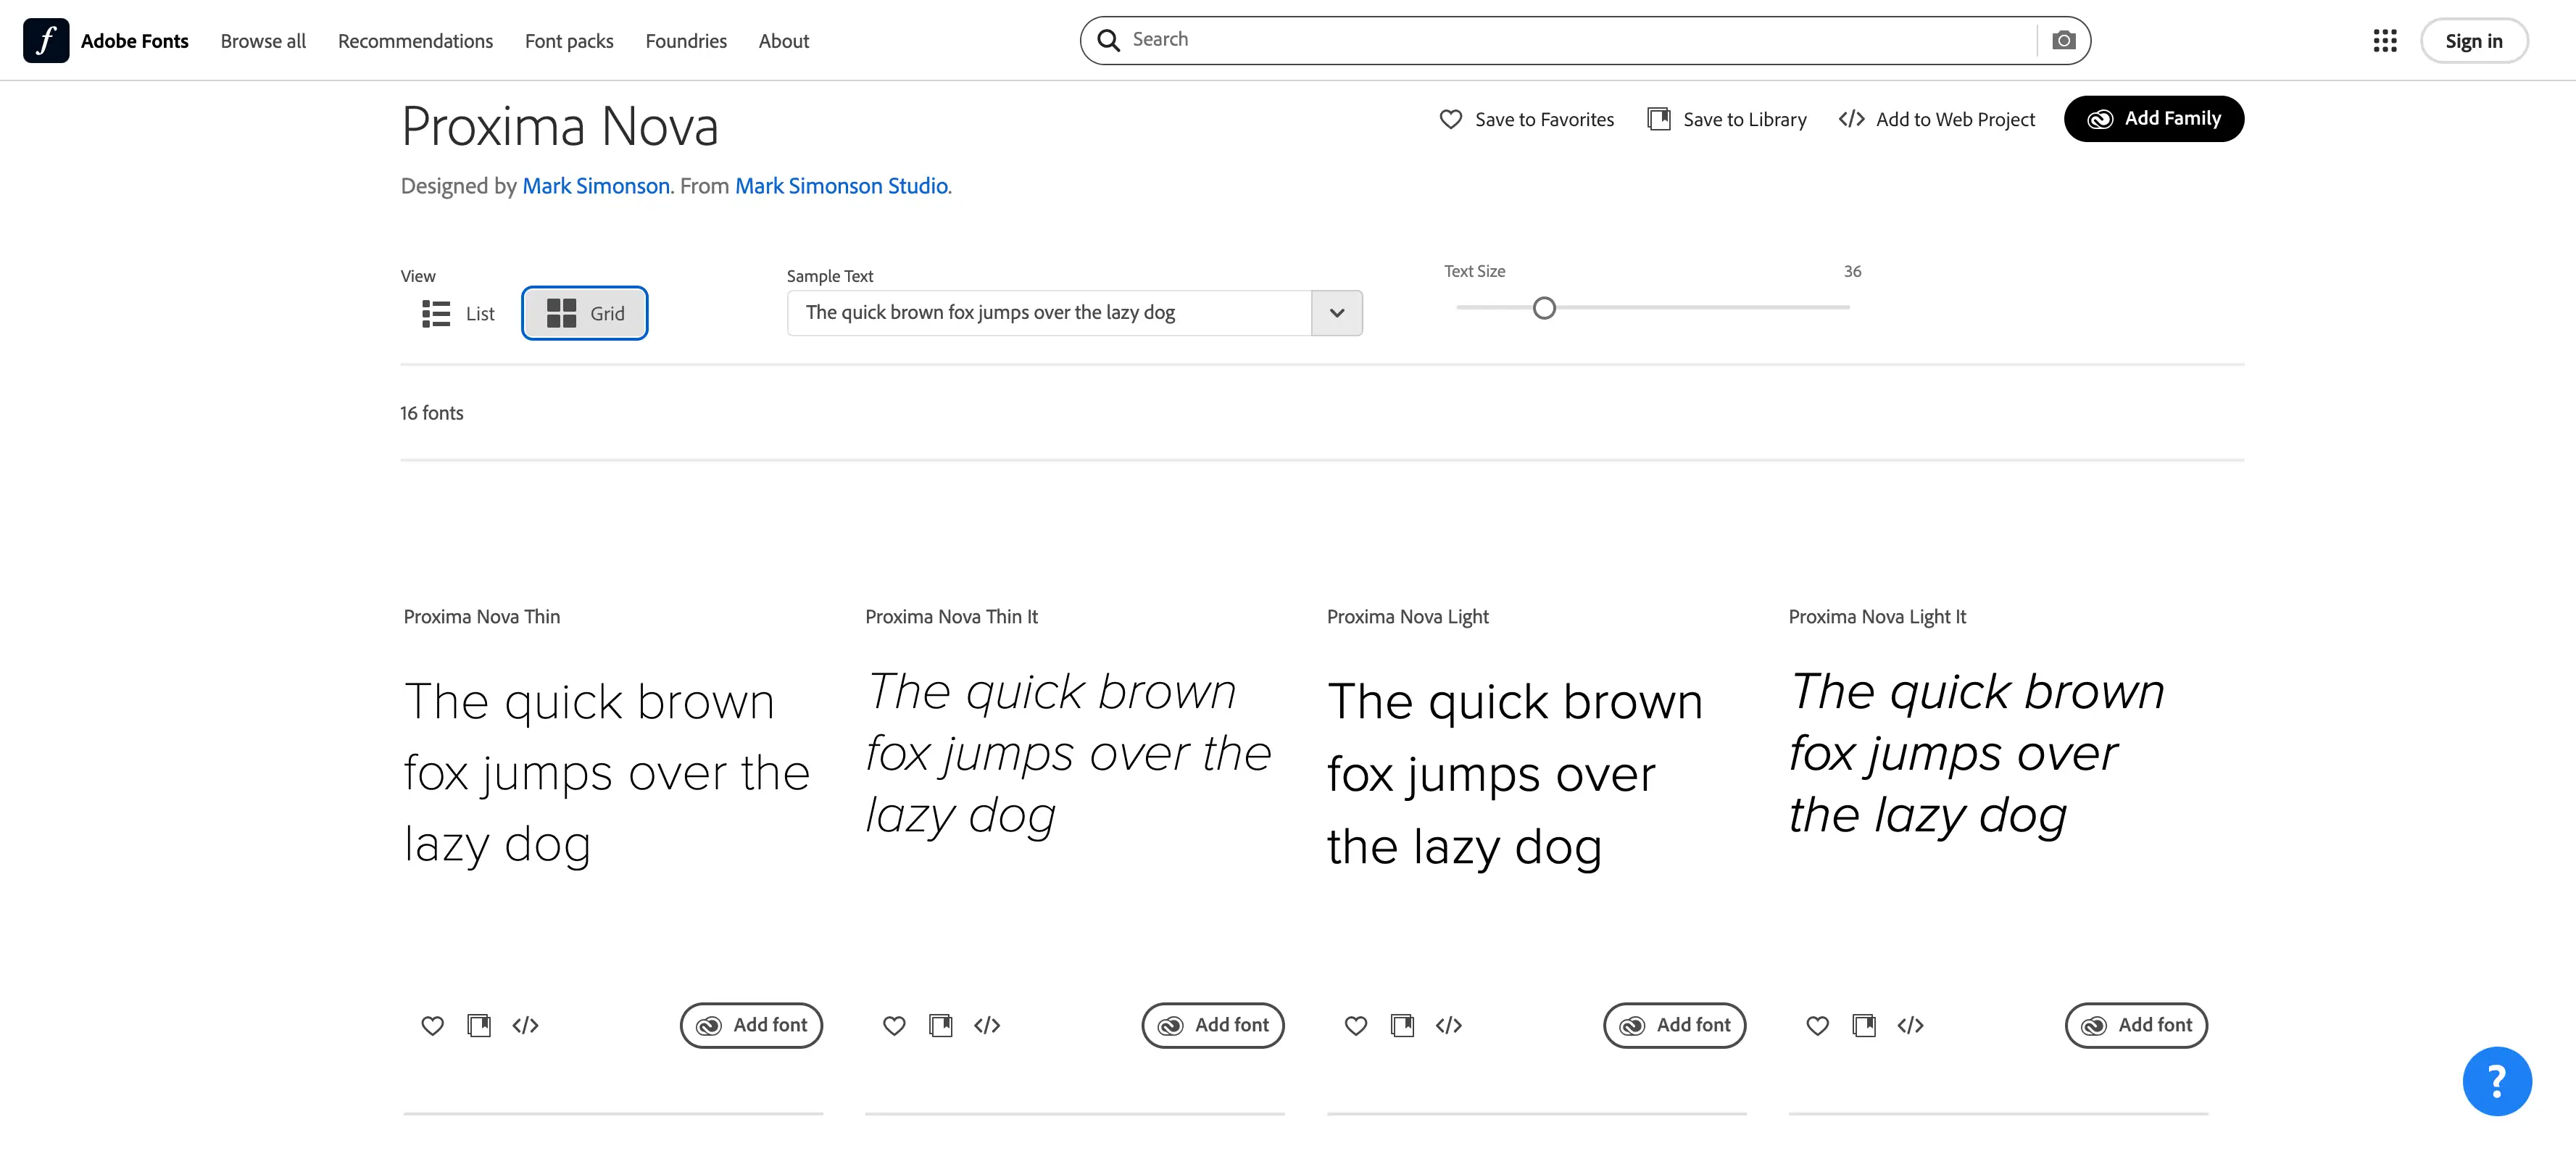Open Browse all menu

[x=263, y=41]
